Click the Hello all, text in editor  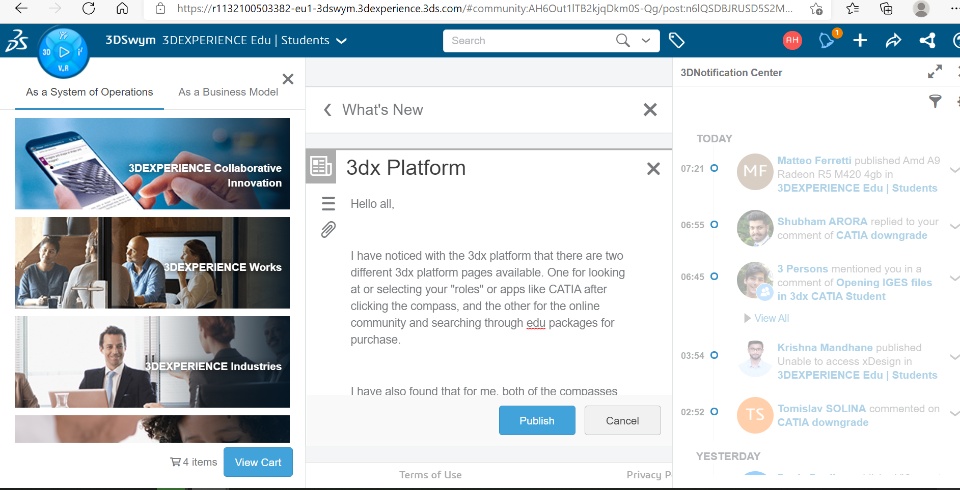point(372,204)
